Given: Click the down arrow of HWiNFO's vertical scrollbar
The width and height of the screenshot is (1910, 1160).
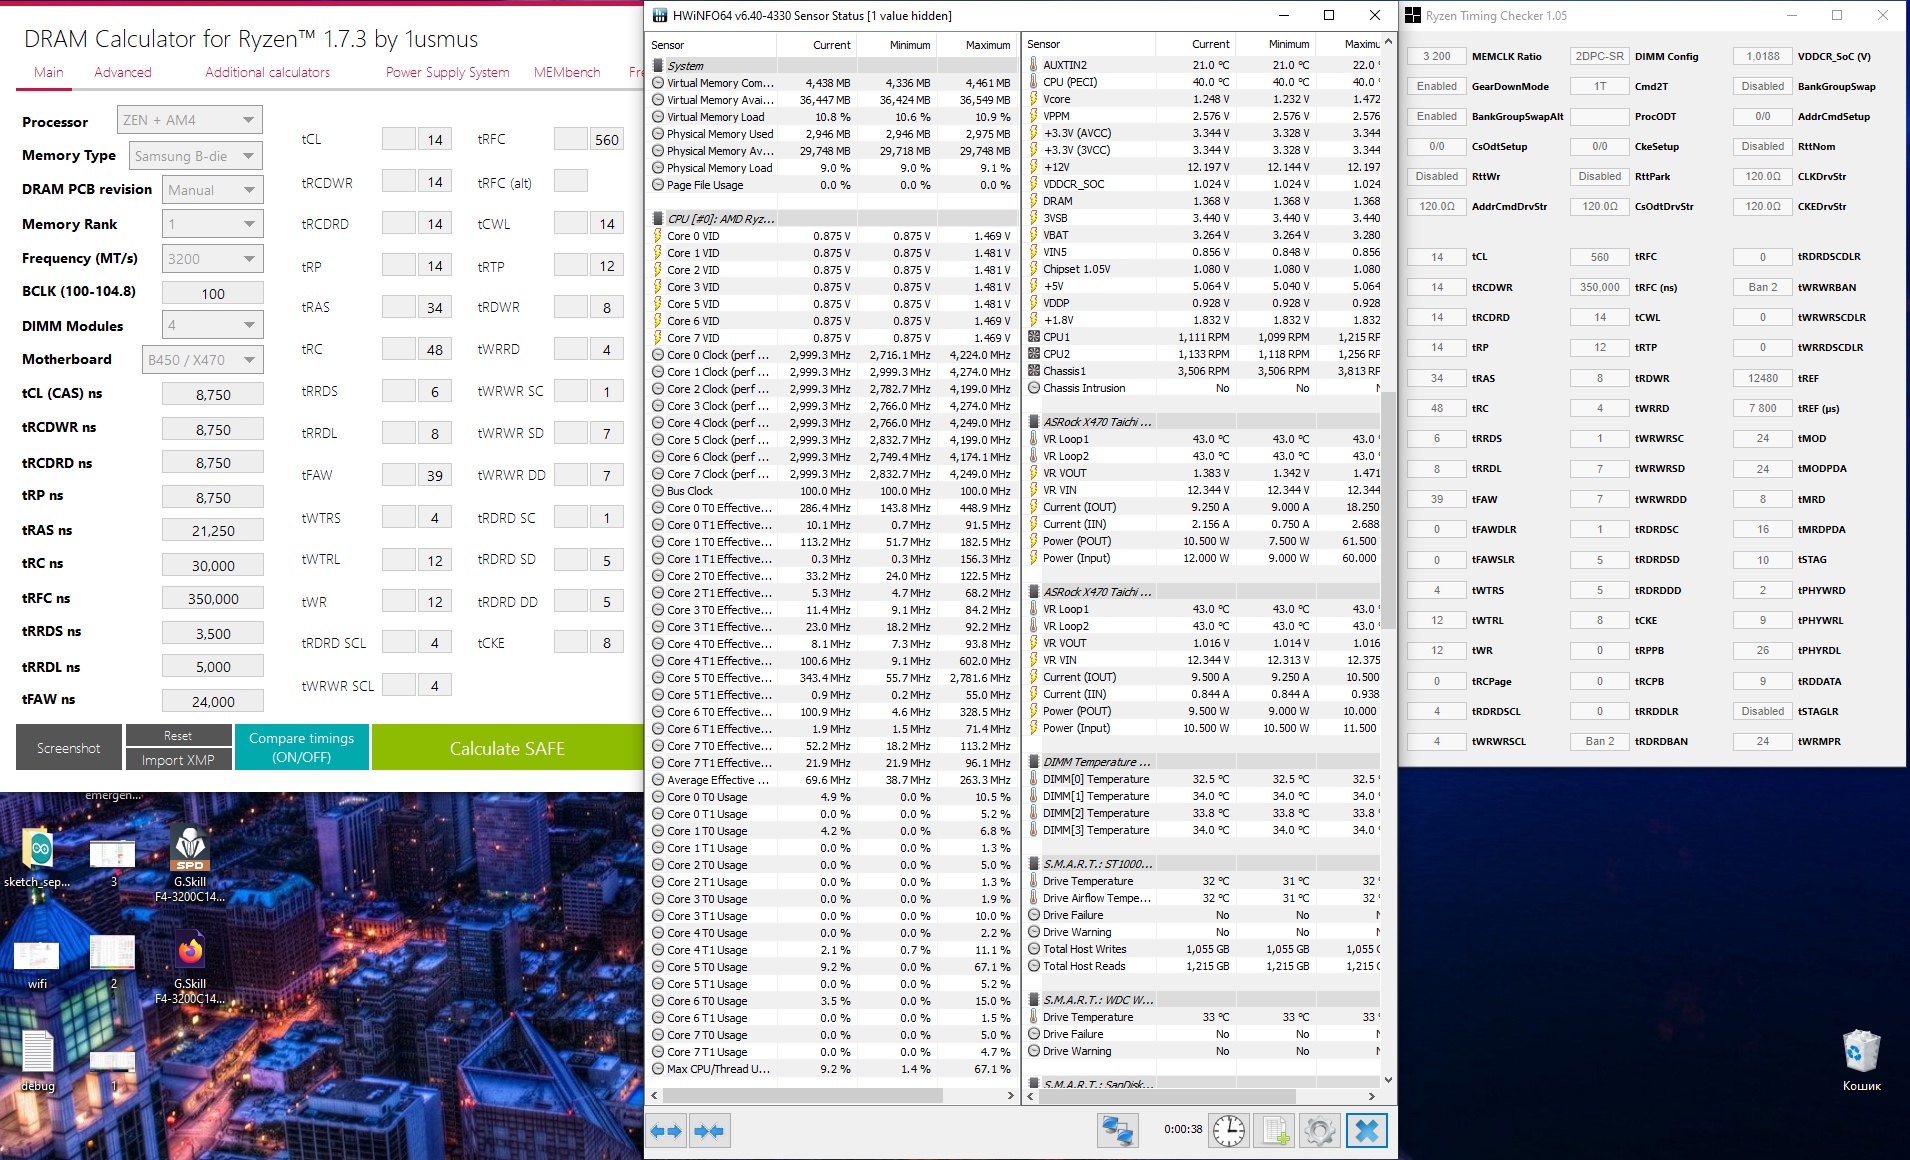Looking at the screenshot, I should point(1388,1080).
